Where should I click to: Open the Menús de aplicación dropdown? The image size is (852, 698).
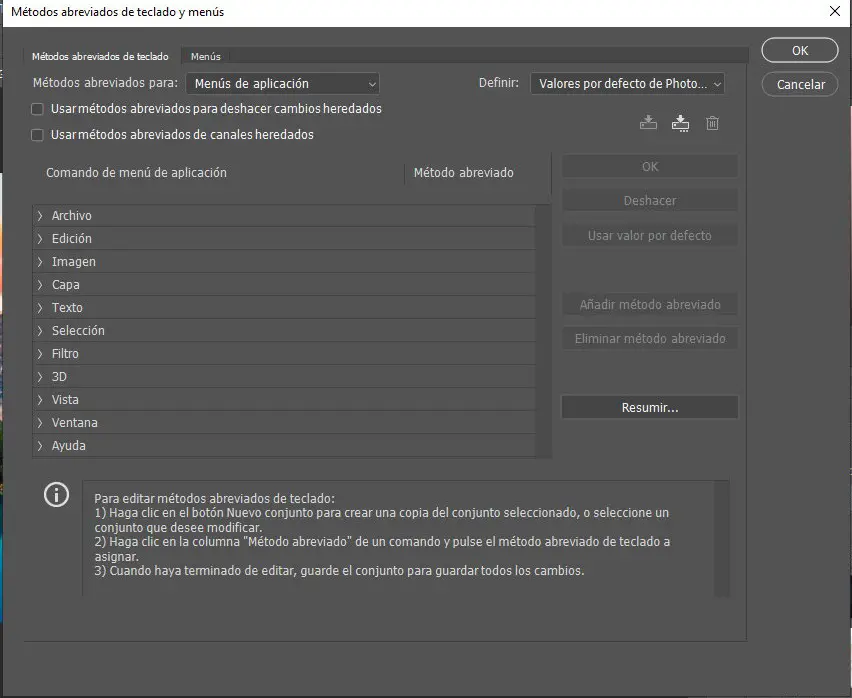pos(283,84)
